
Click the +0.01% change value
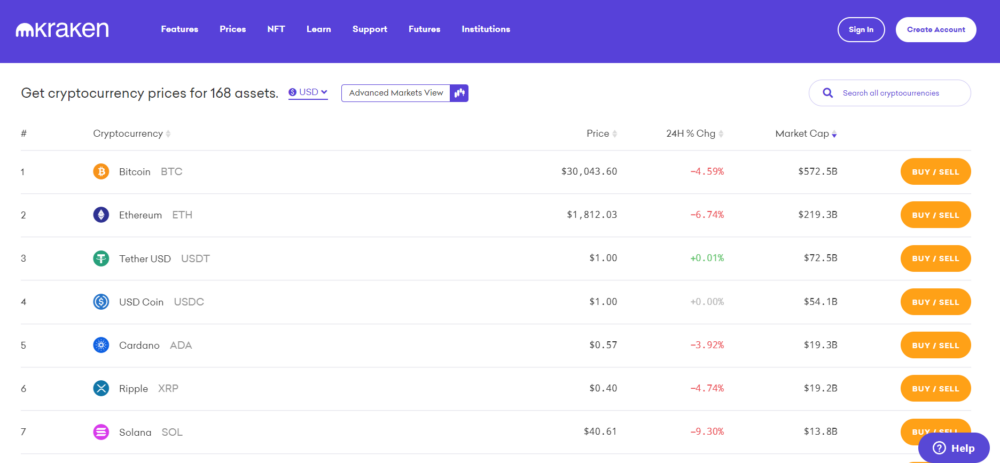[x=707, y=258]
